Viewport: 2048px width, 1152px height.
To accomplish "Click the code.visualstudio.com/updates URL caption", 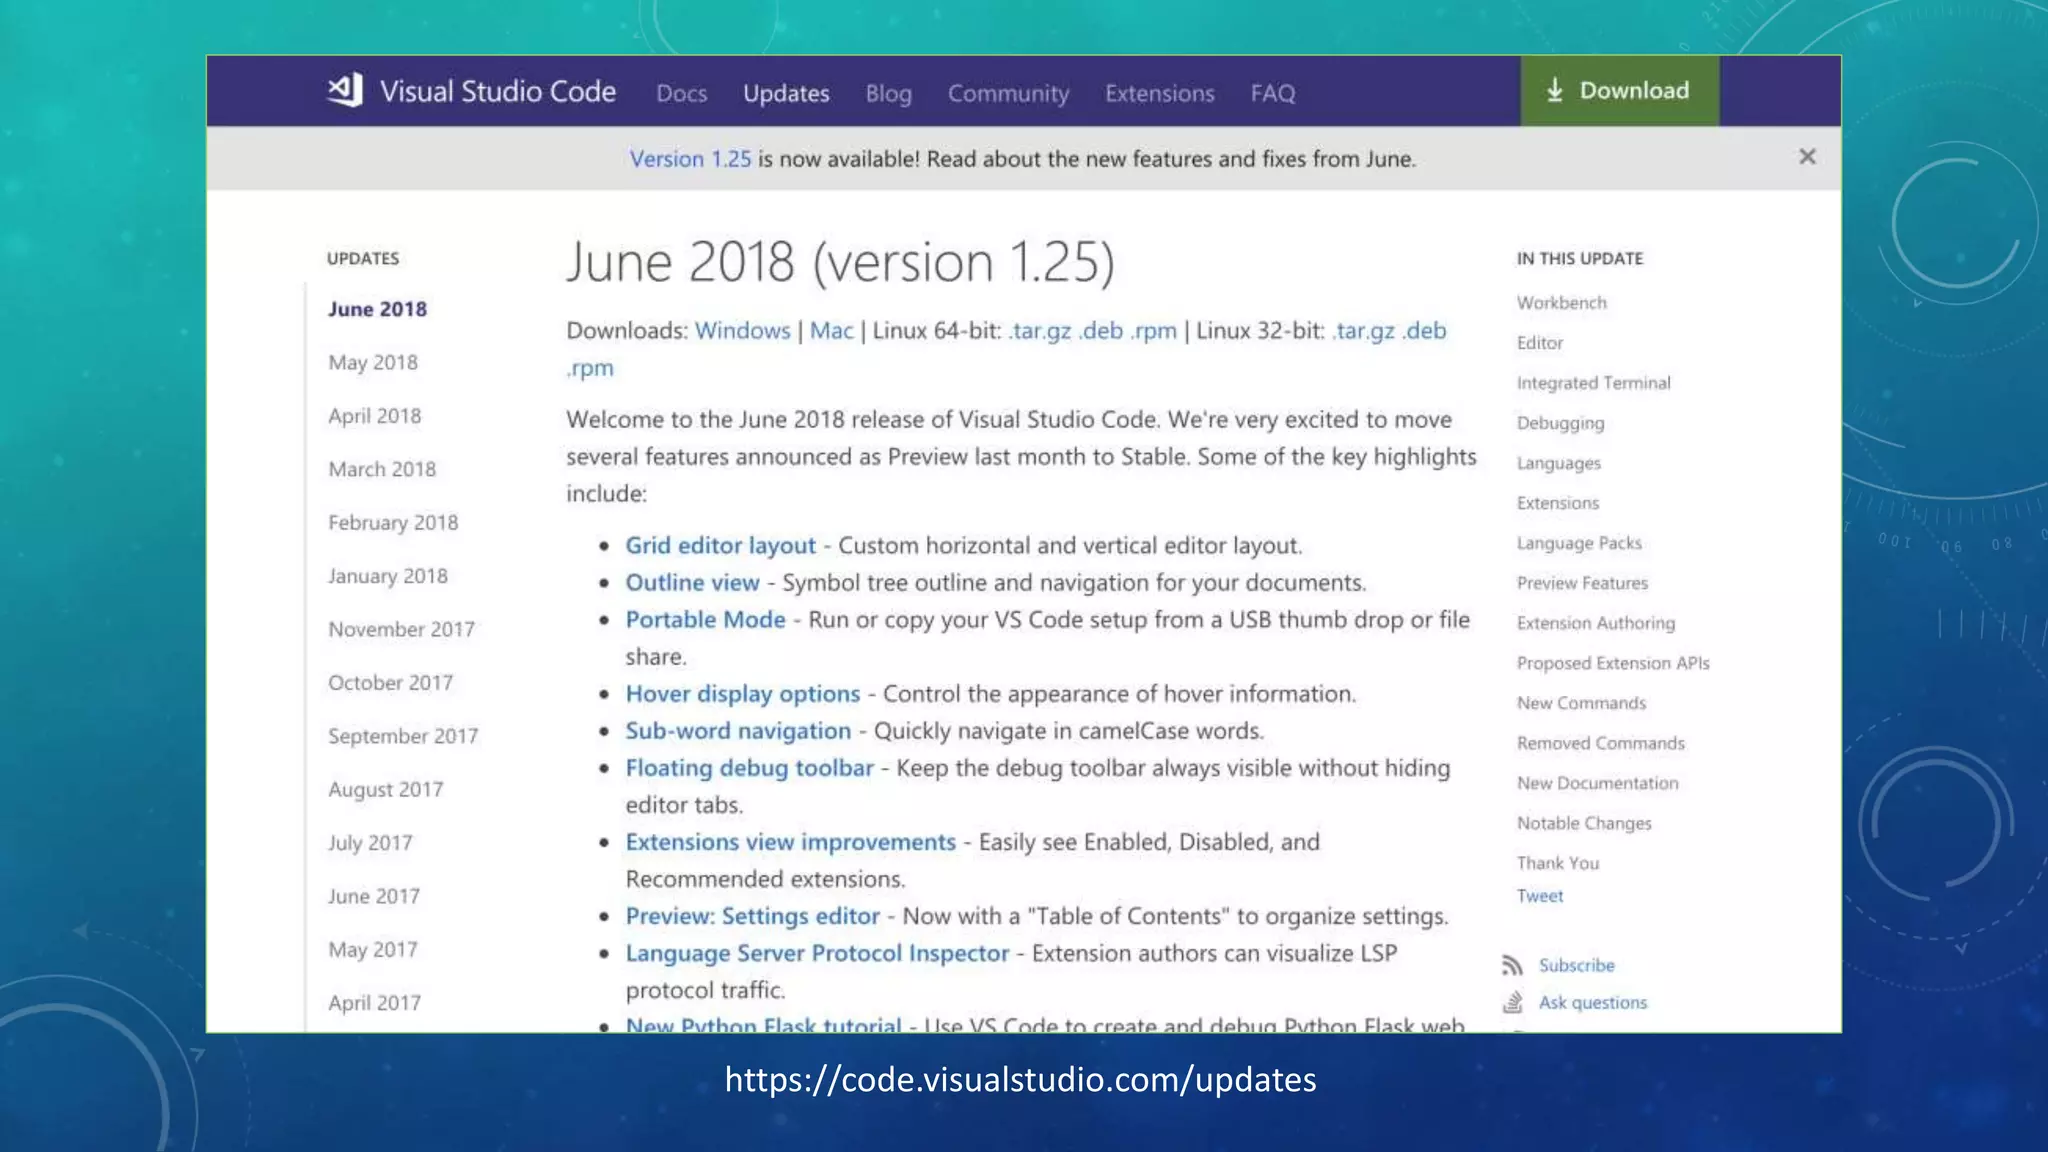I will pos(1020,1080).
